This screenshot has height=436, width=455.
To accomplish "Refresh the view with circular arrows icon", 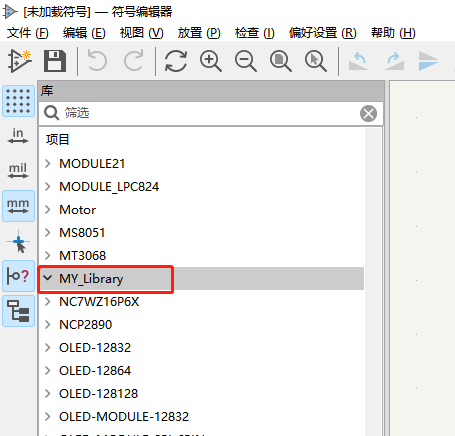I will pyautogui.click(x=176, y=61).
